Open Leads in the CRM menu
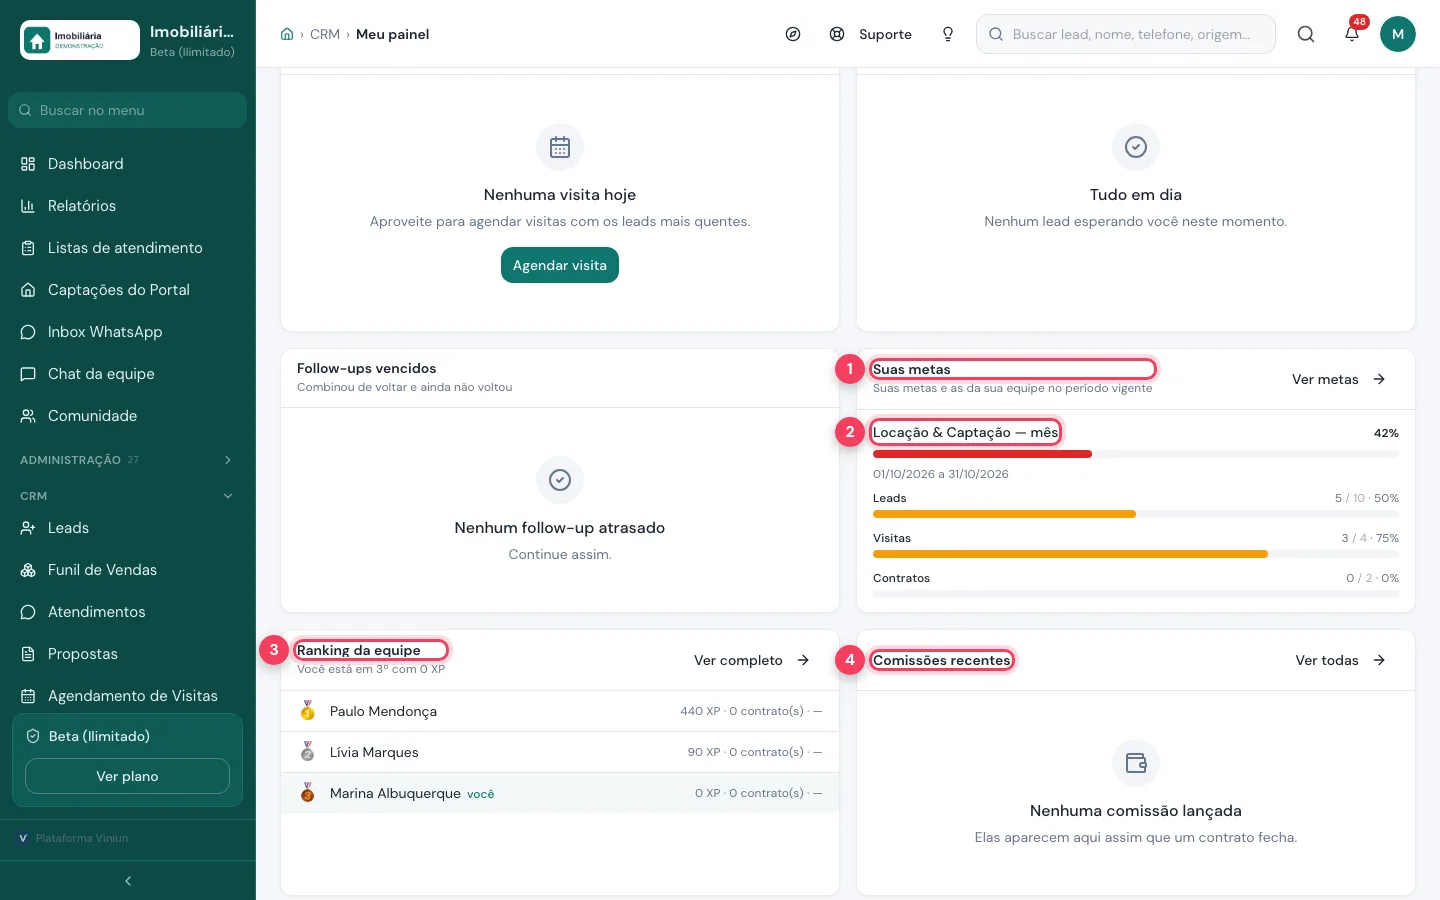Viewport: 1440px width, 900px height. (x=128, y=528)
